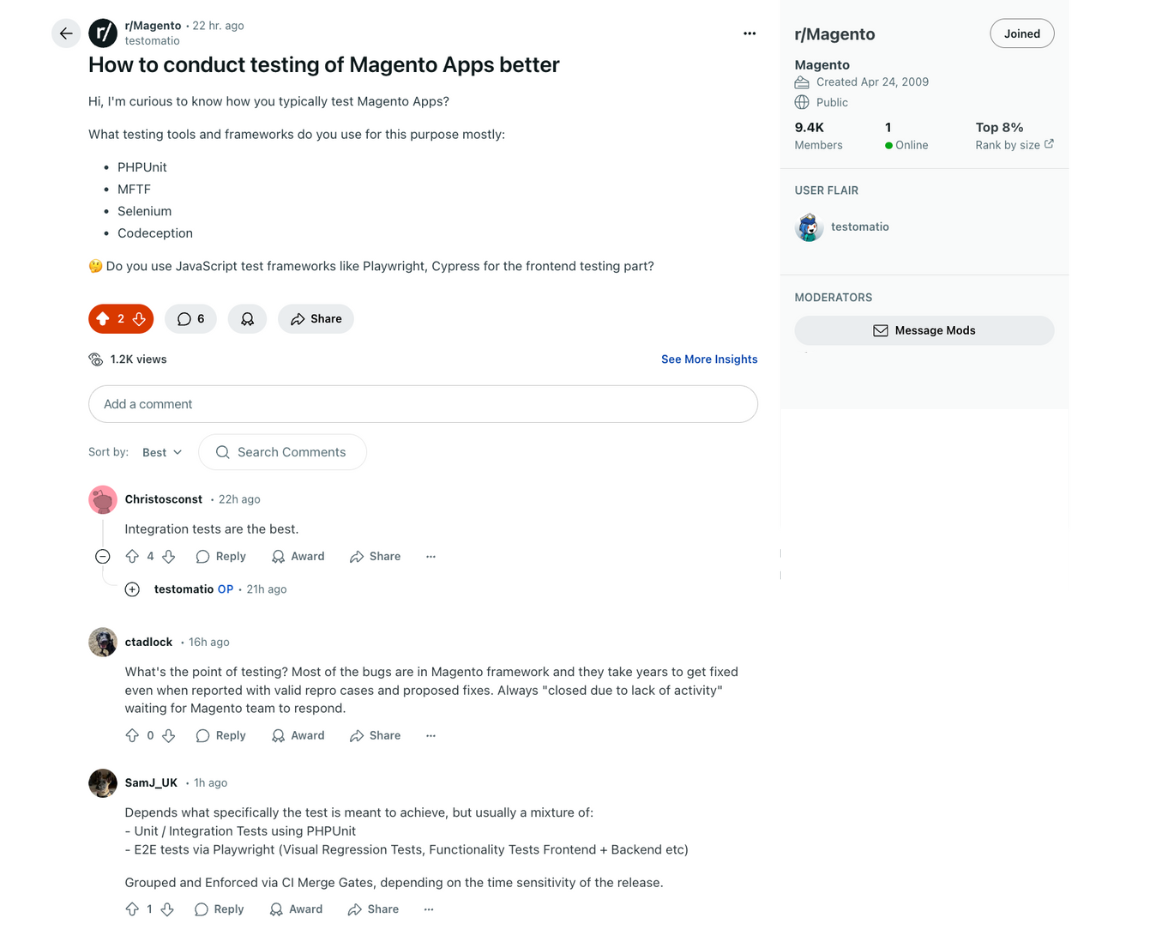Click the Search Comments magnifier icon
Image resolution: width=1150 pixels, height=950 pixels.
[222, 452]
